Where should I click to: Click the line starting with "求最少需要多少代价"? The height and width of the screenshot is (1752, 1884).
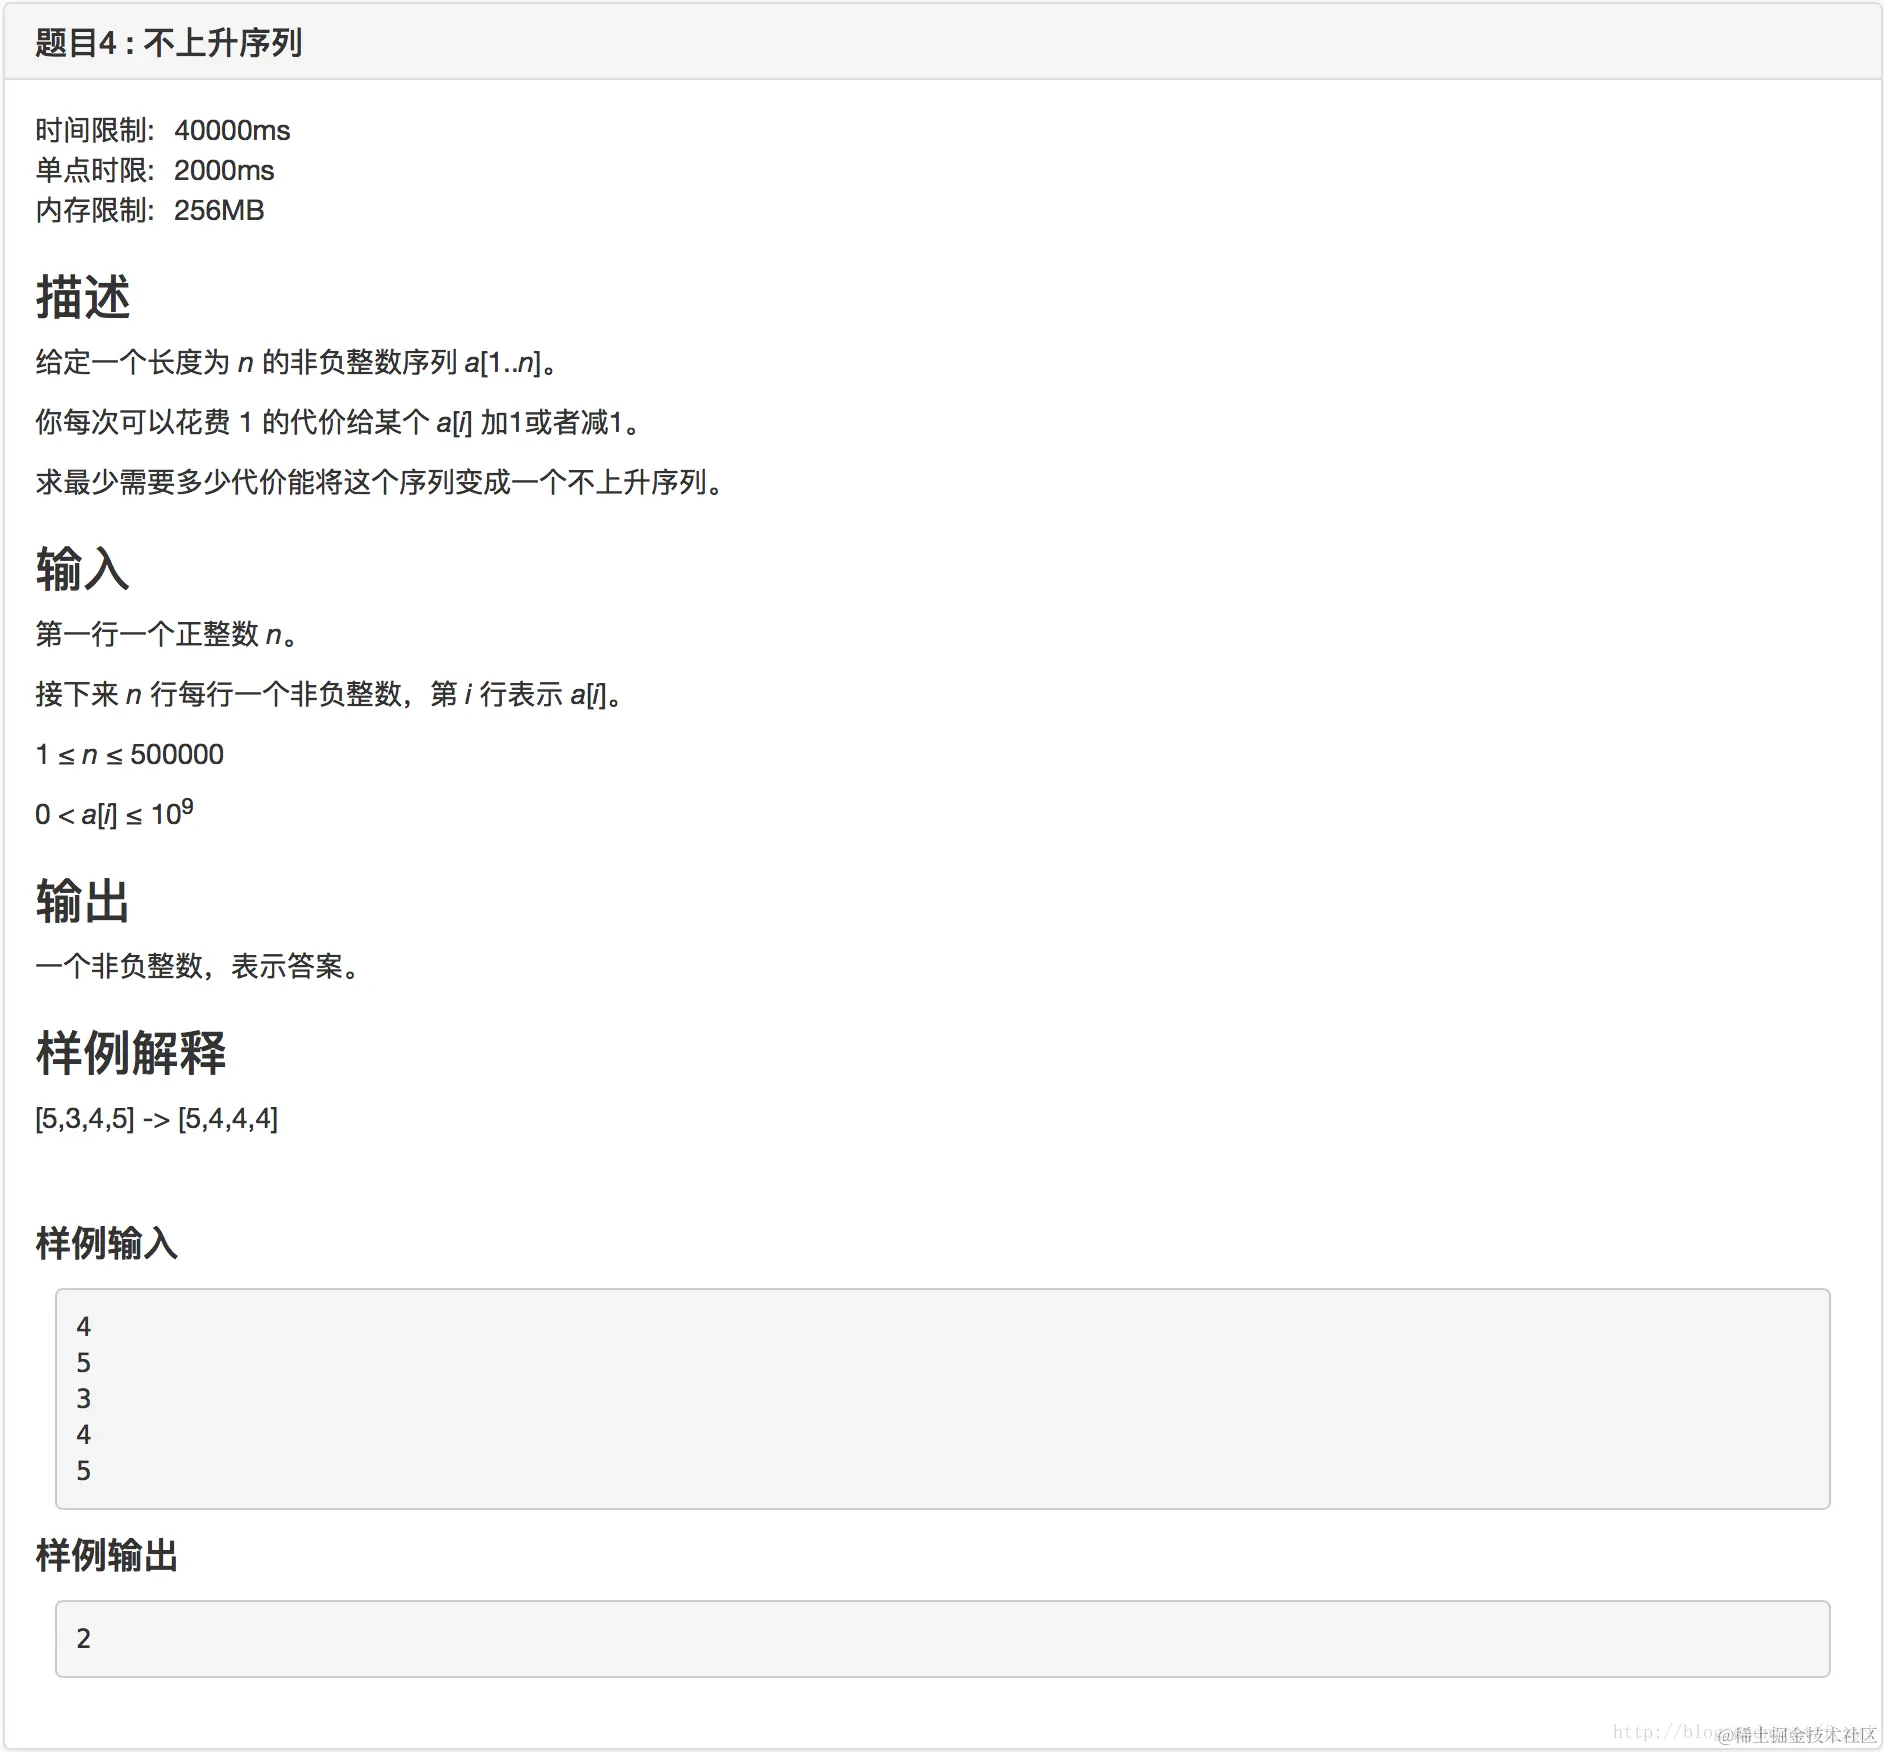(380, 482)
